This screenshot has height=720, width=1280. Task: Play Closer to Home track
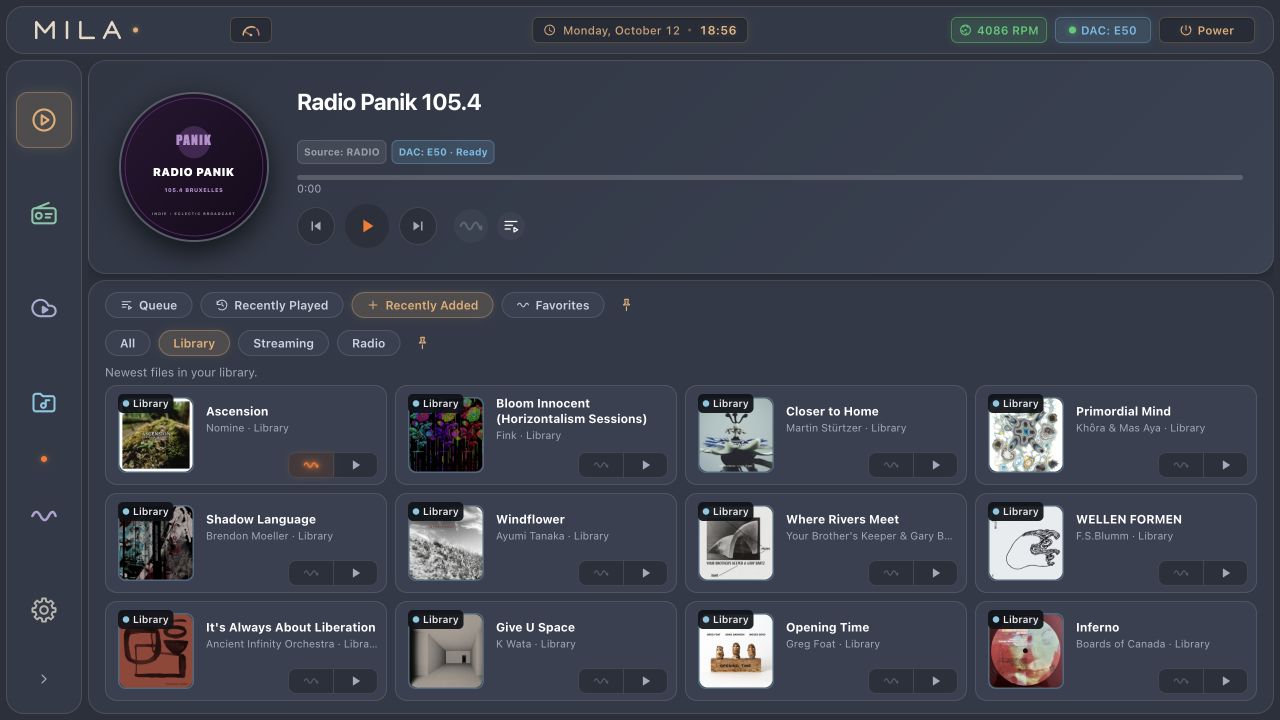pyautogui.click(x=936, y=465)
